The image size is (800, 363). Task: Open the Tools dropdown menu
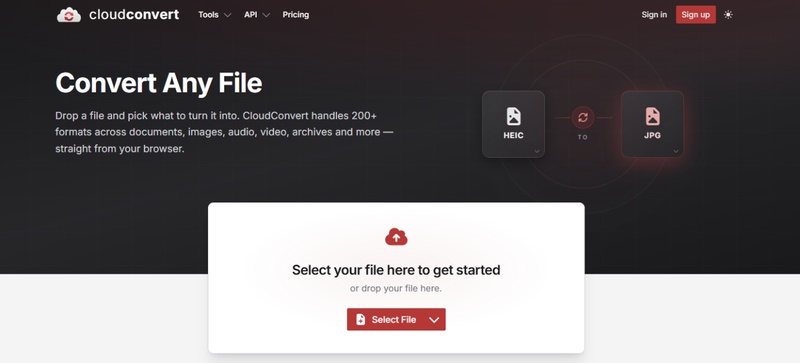click(214, 15)
